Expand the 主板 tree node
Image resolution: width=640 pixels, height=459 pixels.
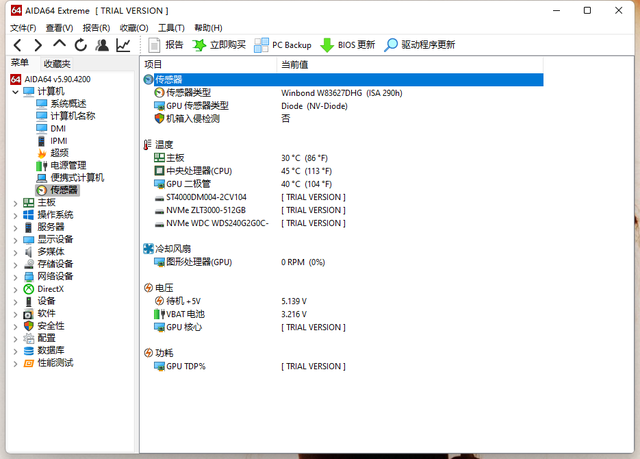[15, 203]
